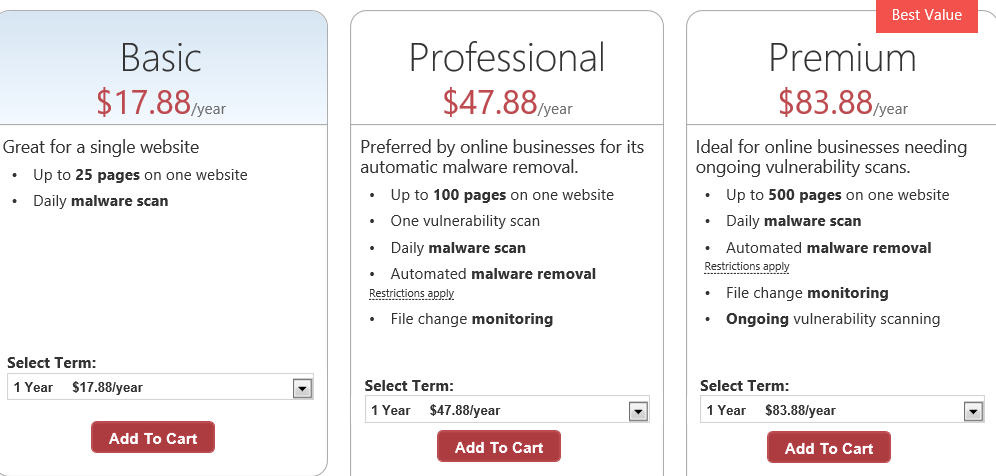Image resolution: width=996 pixels, height=476 pixels.
Task: Click Restrictions apply under Premium plan
Action: click(x=747, y=266)
